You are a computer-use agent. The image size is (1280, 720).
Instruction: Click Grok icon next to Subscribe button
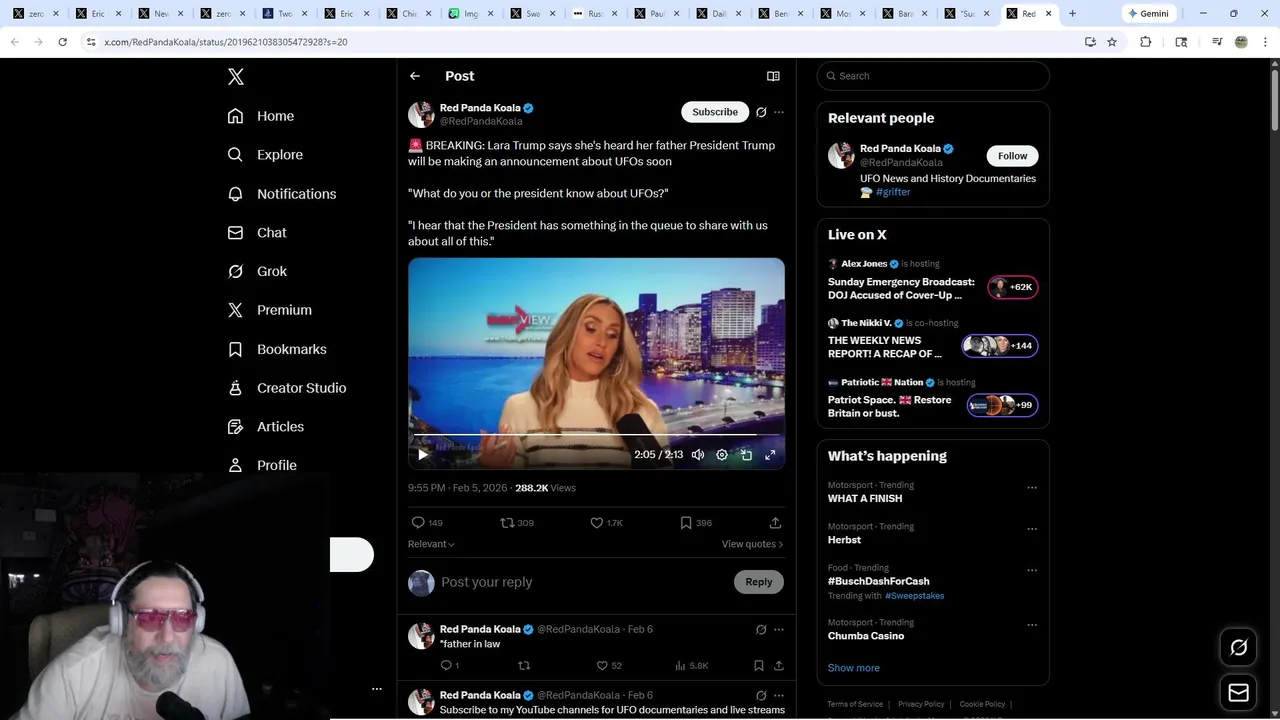(x=761, y=112)
